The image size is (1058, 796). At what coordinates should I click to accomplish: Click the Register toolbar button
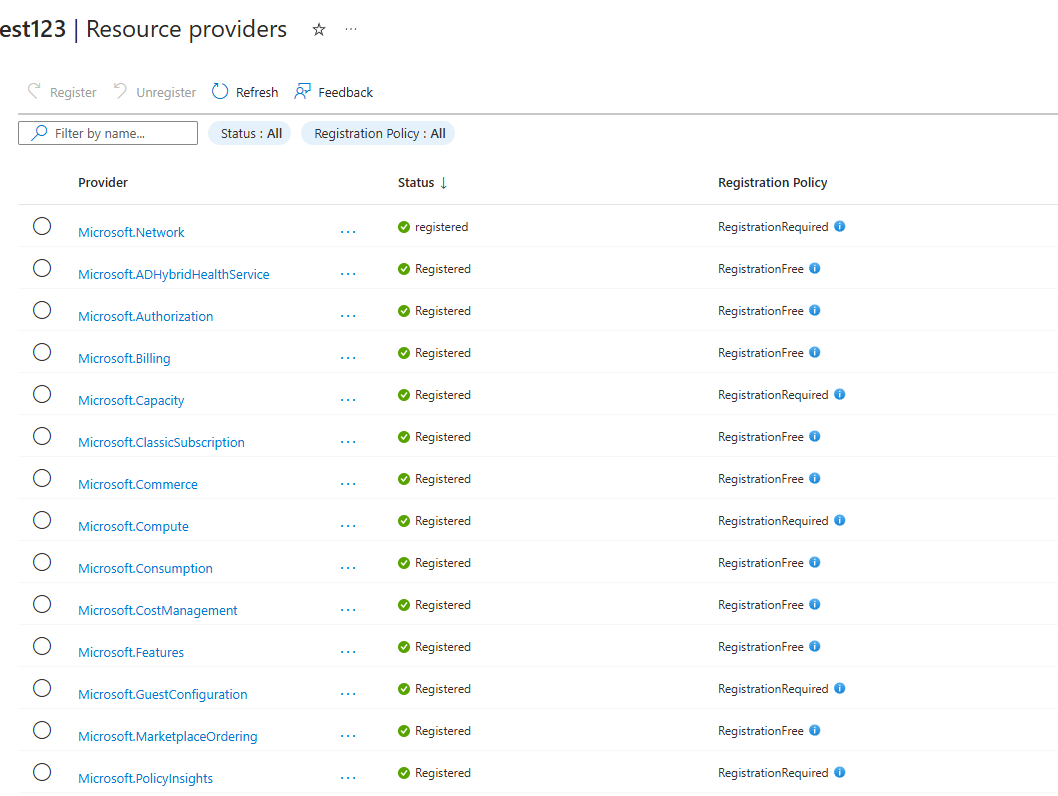tap(62, 92)
